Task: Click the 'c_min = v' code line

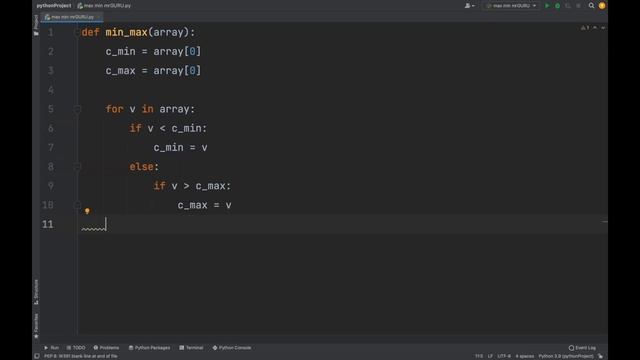Action: pos(180,147)
